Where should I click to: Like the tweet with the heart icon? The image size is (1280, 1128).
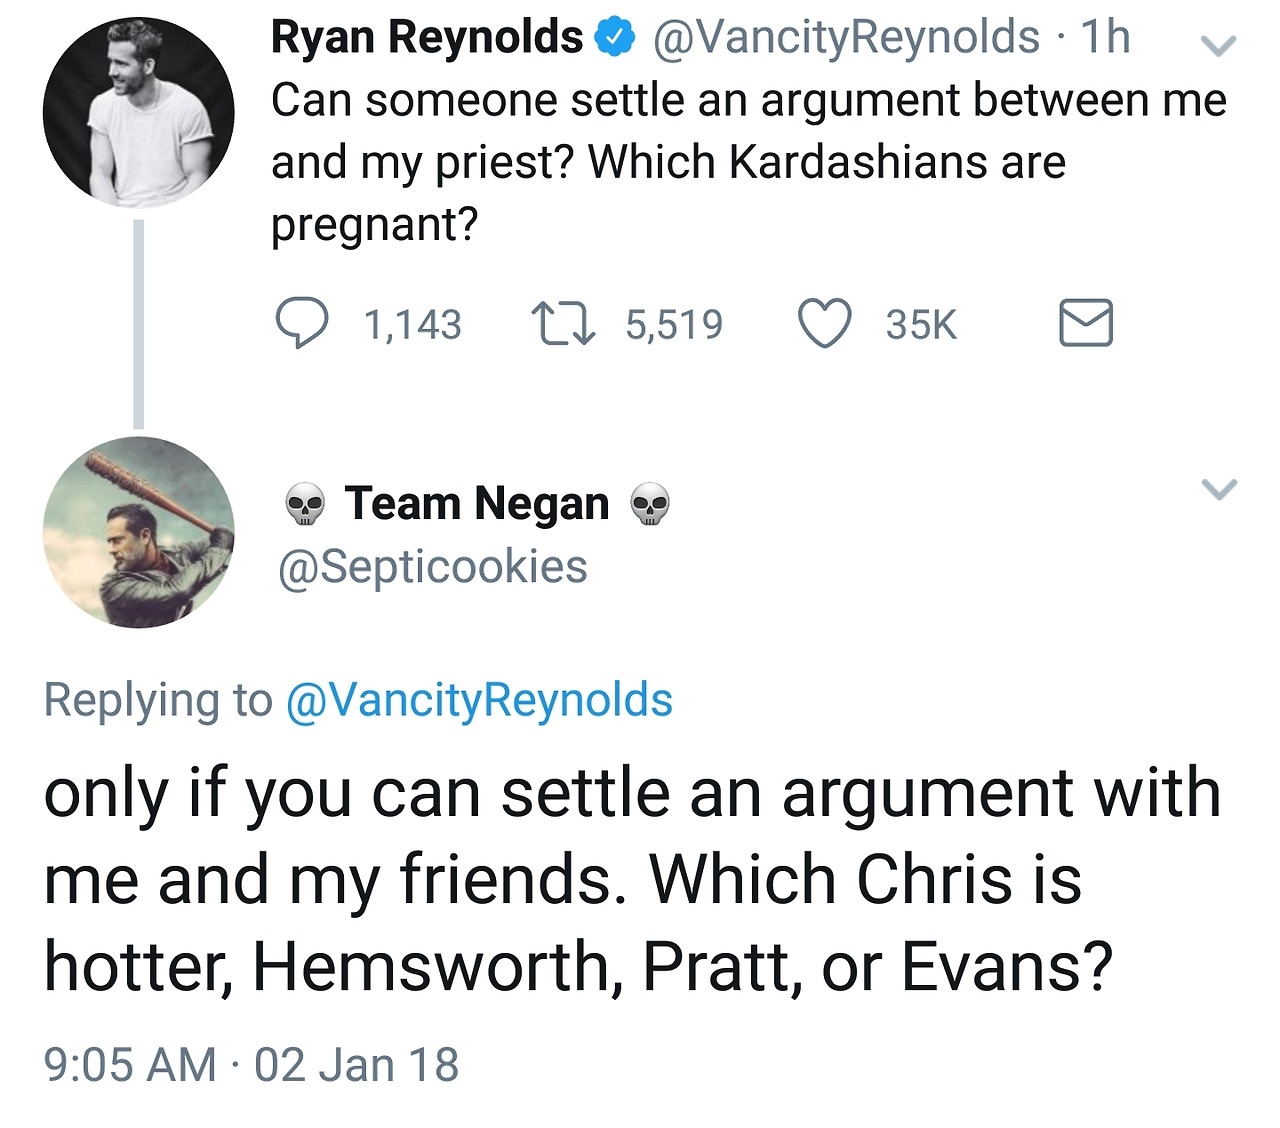(824, 324)
